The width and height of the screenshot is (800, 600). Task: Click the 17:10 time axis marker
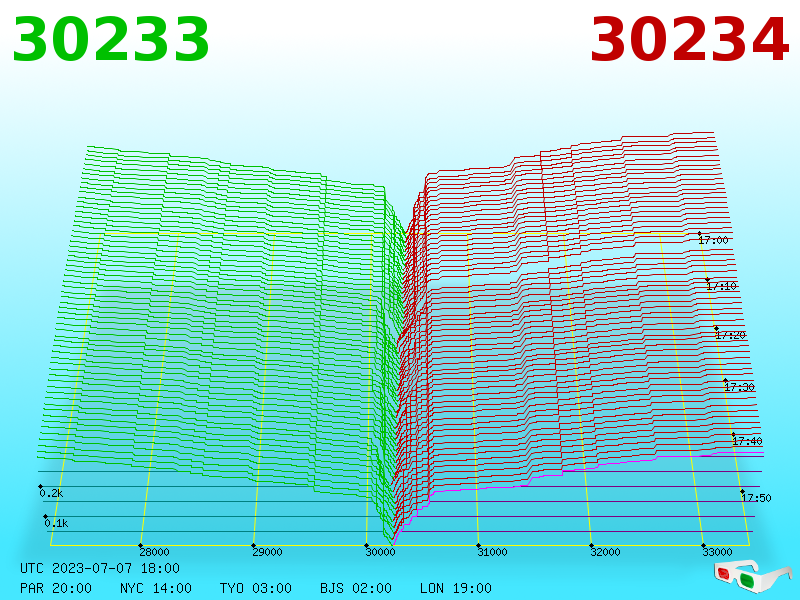click(721, 286)
